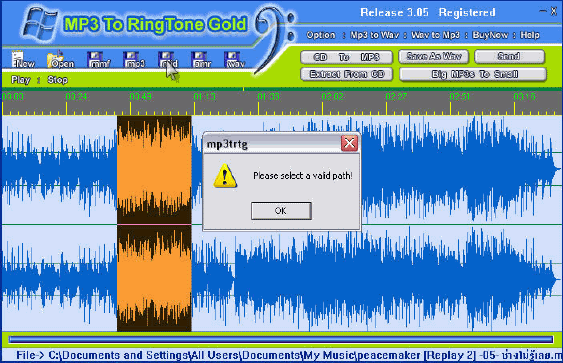Click Extract From CD button
Viewport: 563px width, 363px height.
[346, 74]
